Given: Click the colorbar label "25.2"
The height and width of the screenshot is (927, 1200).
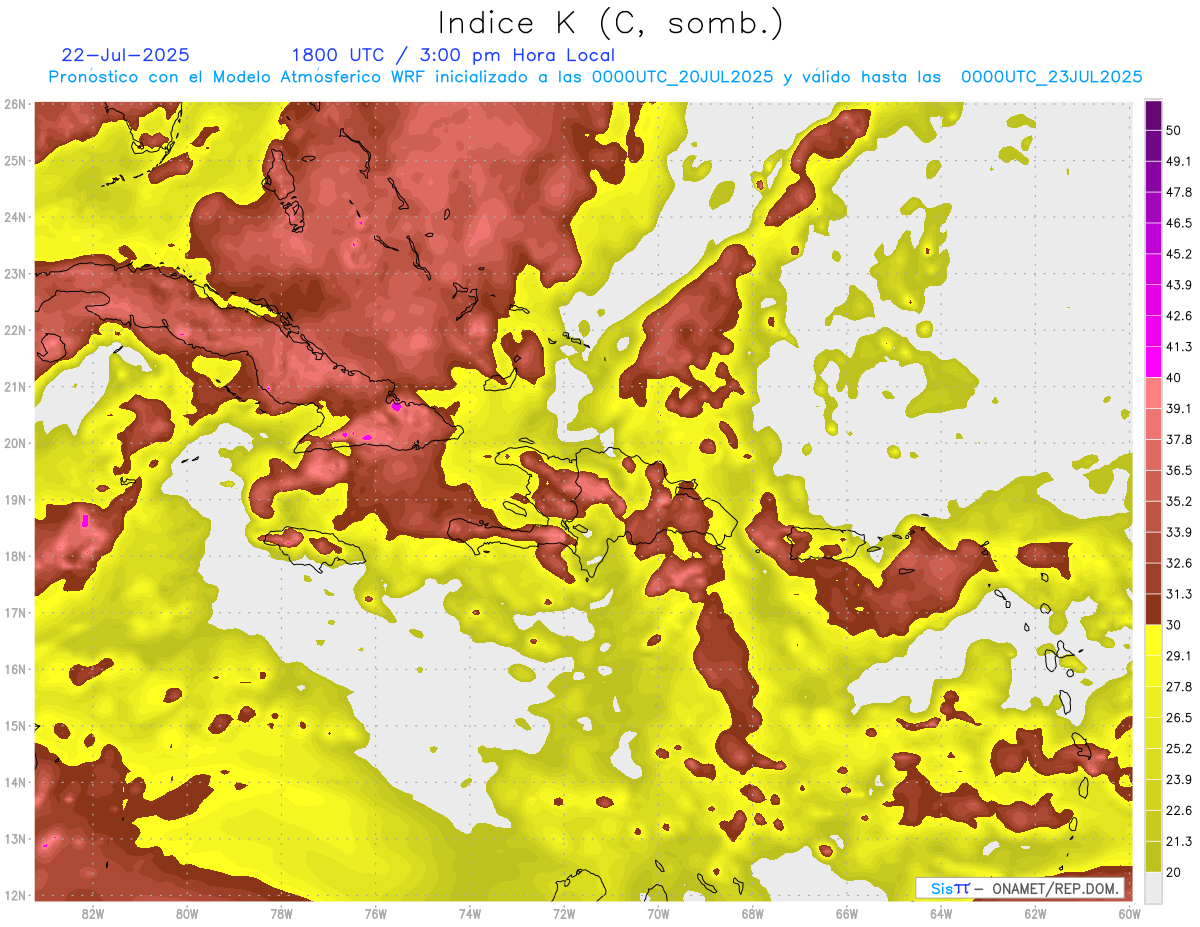Looking at the screenshot, I should pos(1178,749).
